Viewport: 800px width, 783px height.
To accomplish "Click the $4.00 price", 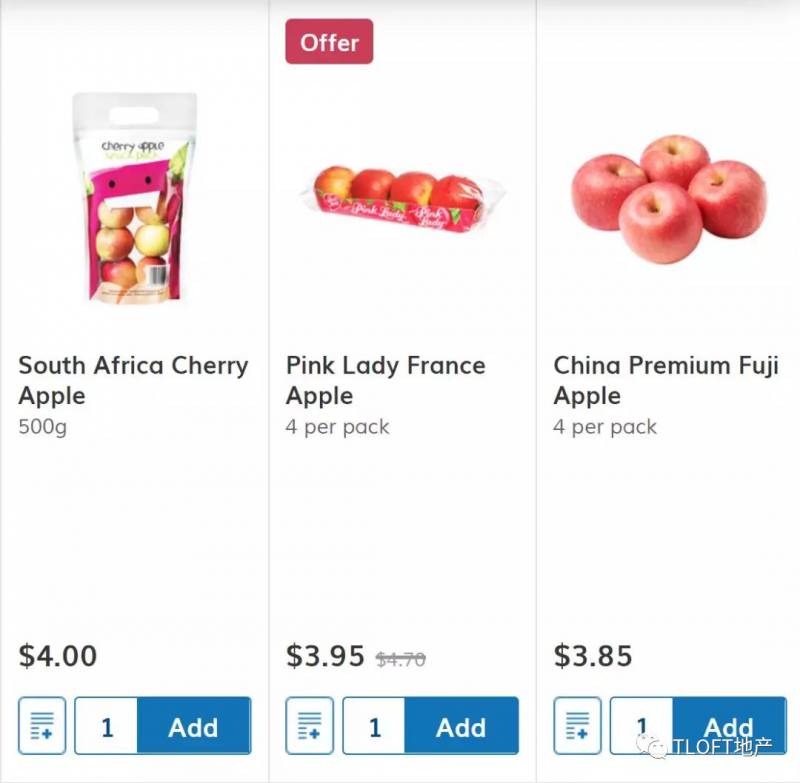I will point(58,656).
